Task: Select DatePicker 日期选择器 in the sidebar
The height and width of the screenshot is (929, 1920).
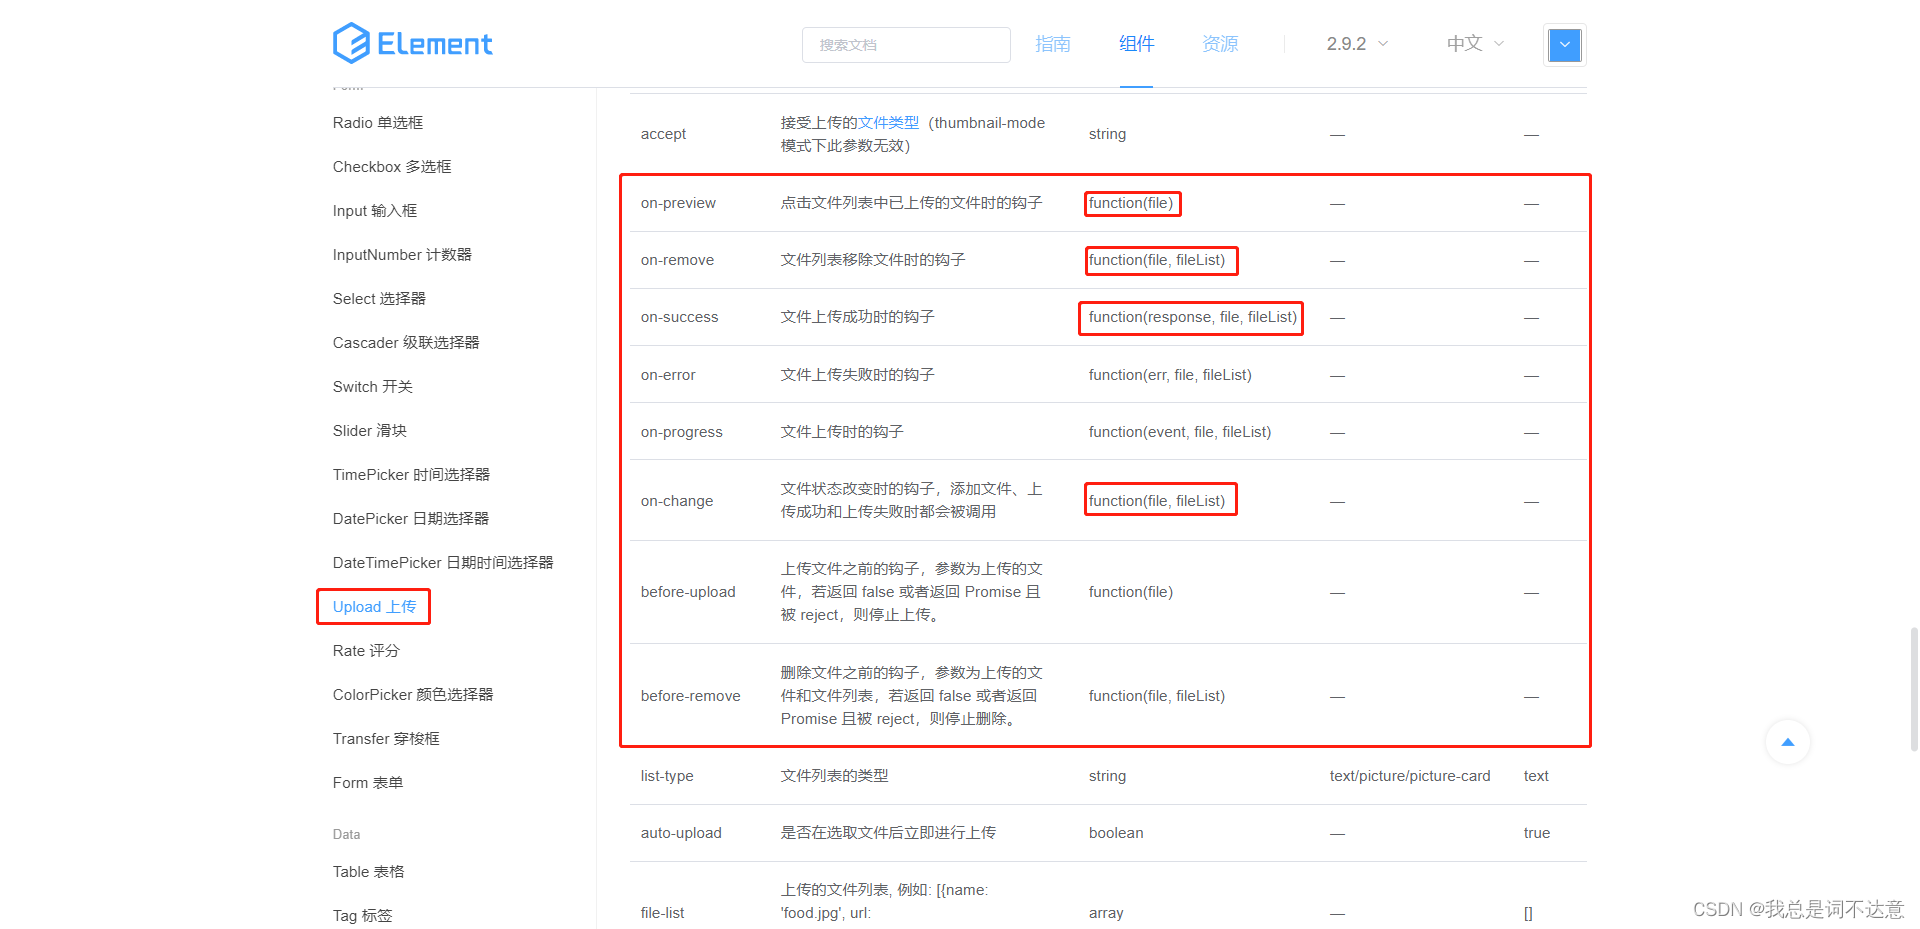Action: point(410,518)
